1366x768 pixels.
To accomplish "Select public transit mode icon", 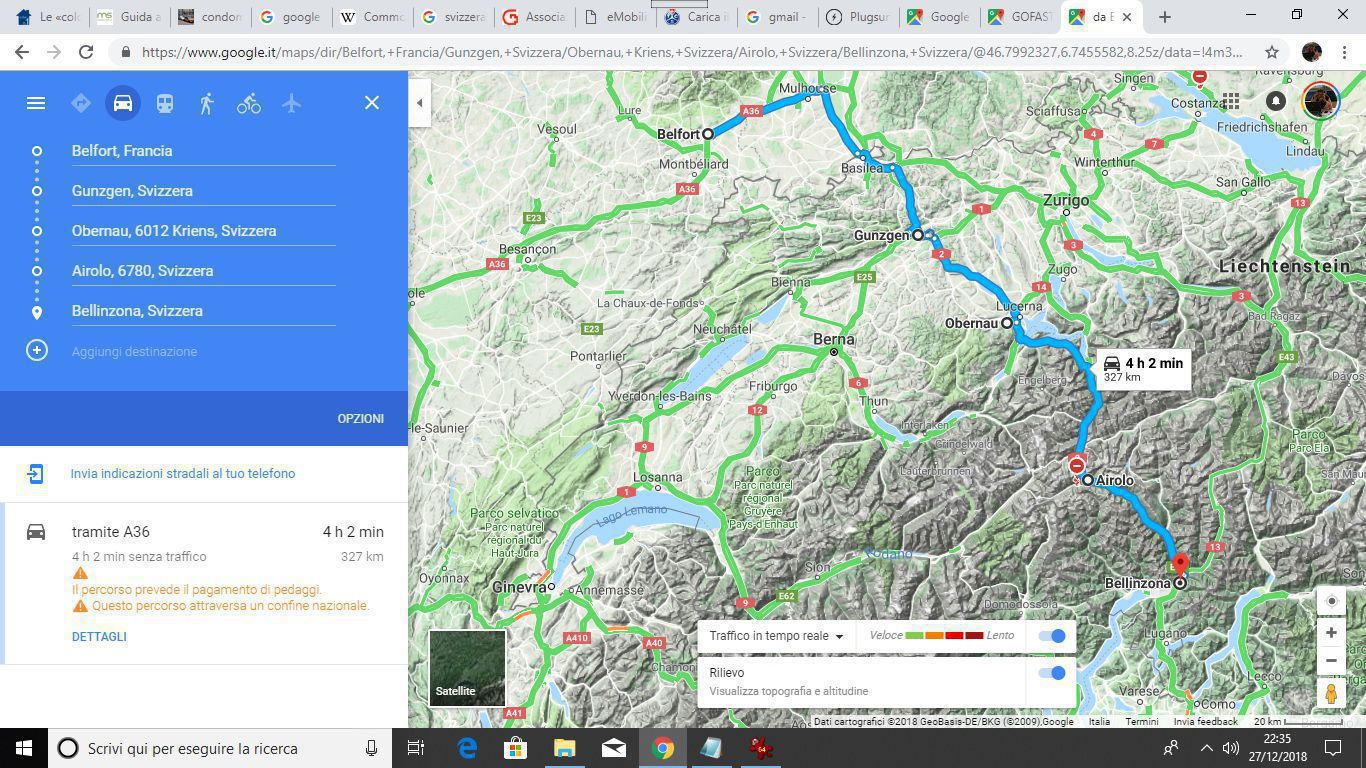I will pos(165,103).
